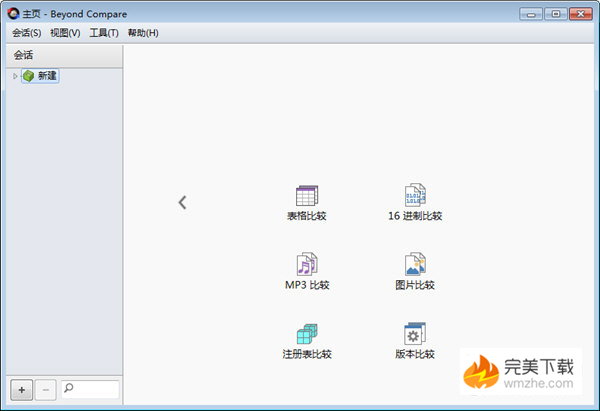The image size is (600, 411).
Task: Open the 图片比较 picture compare icon
Action: click(415, 264)
